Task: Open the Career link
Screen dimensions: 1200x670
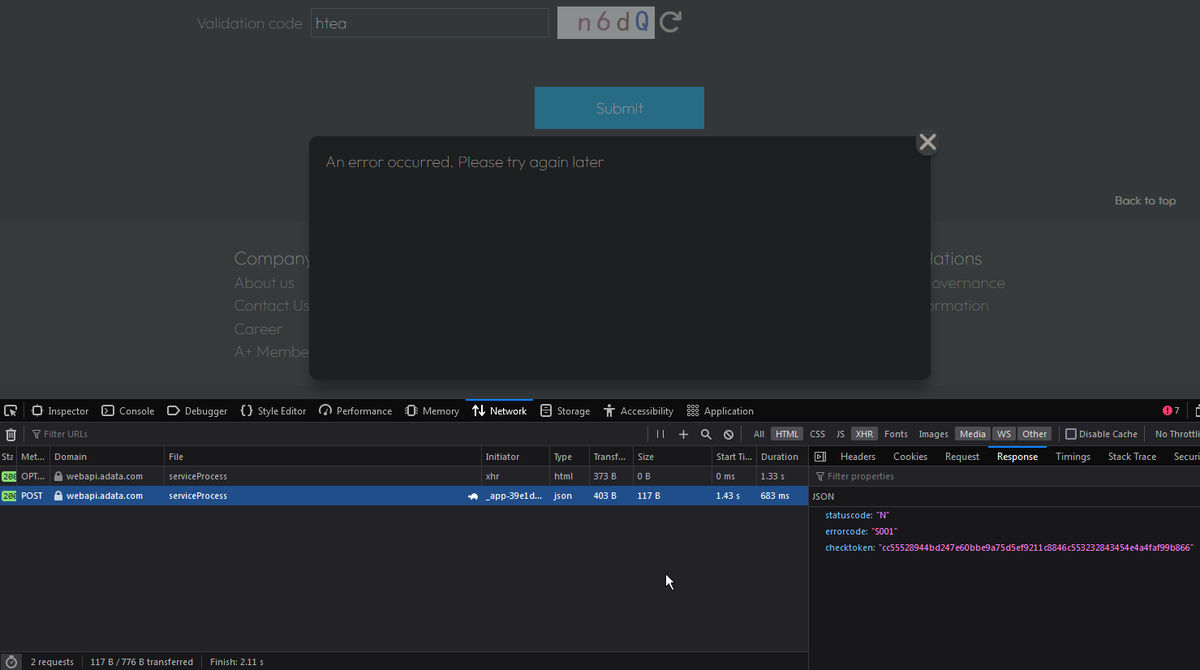Action: pos(258,329)
